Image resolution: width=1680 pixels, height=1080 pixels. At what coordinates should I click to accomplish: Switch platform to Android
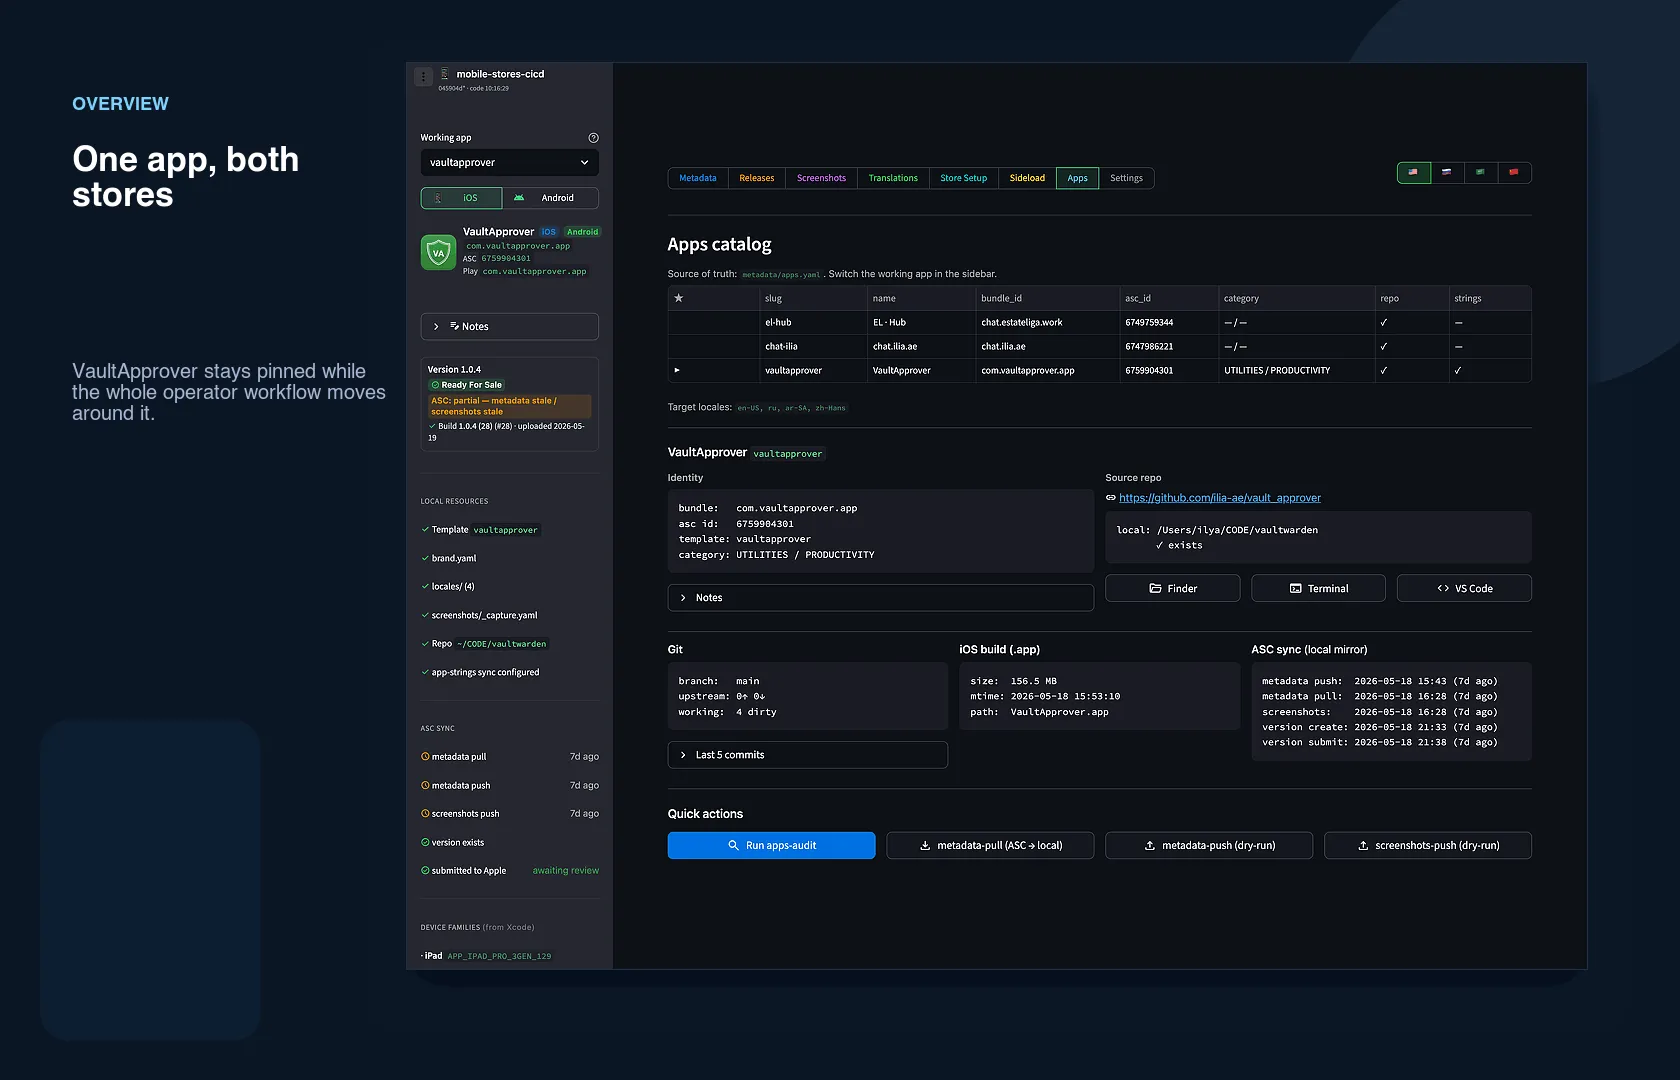pos(550,198)
